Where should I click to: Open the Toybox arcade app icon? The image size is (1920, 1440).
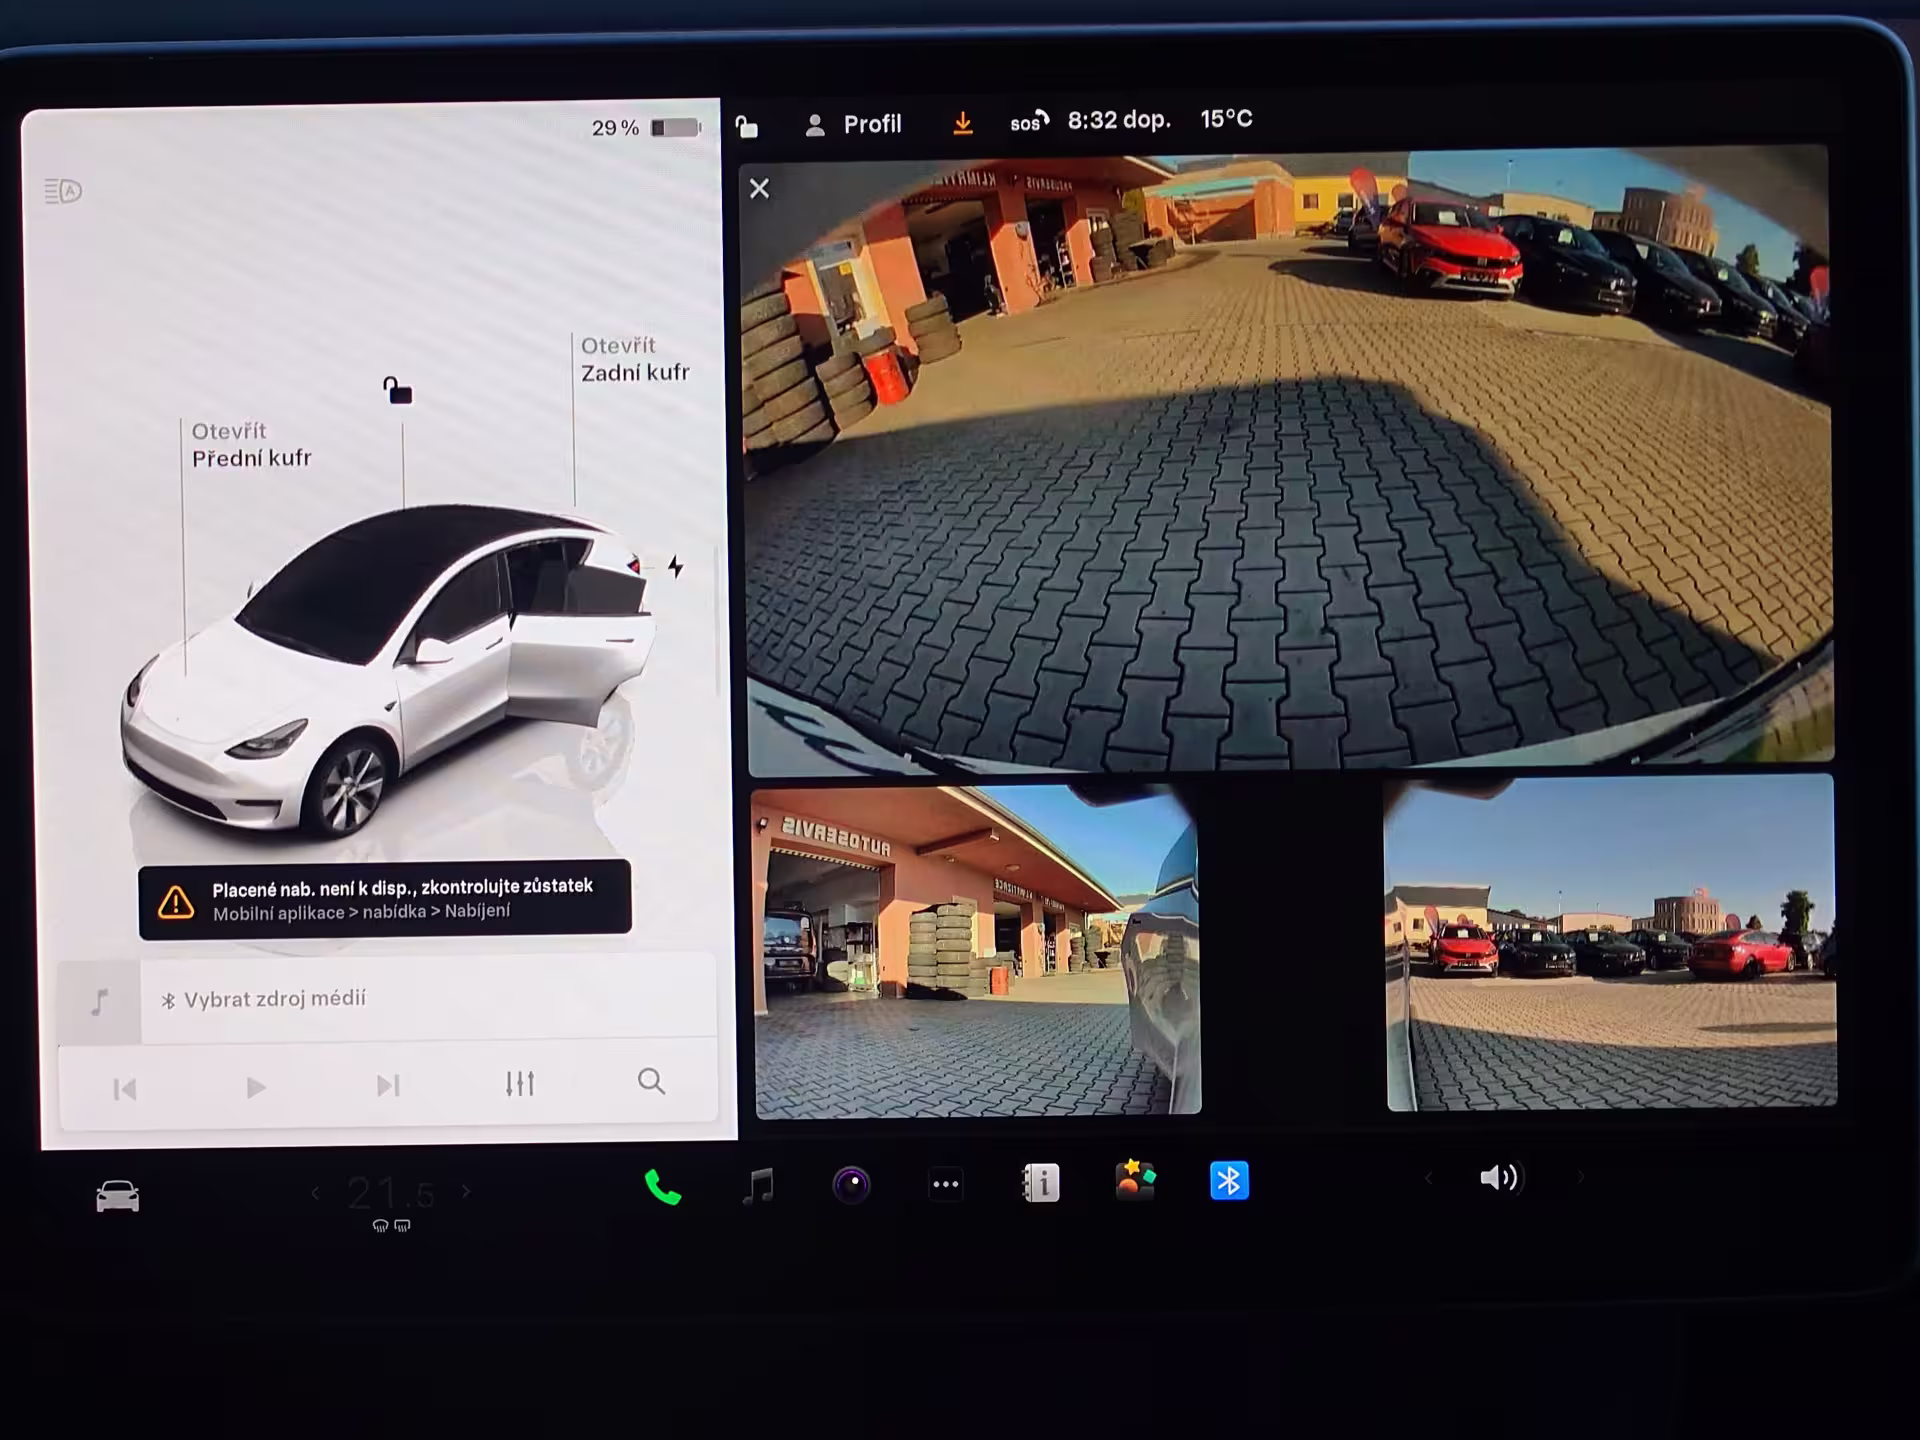[1135, 1180]
